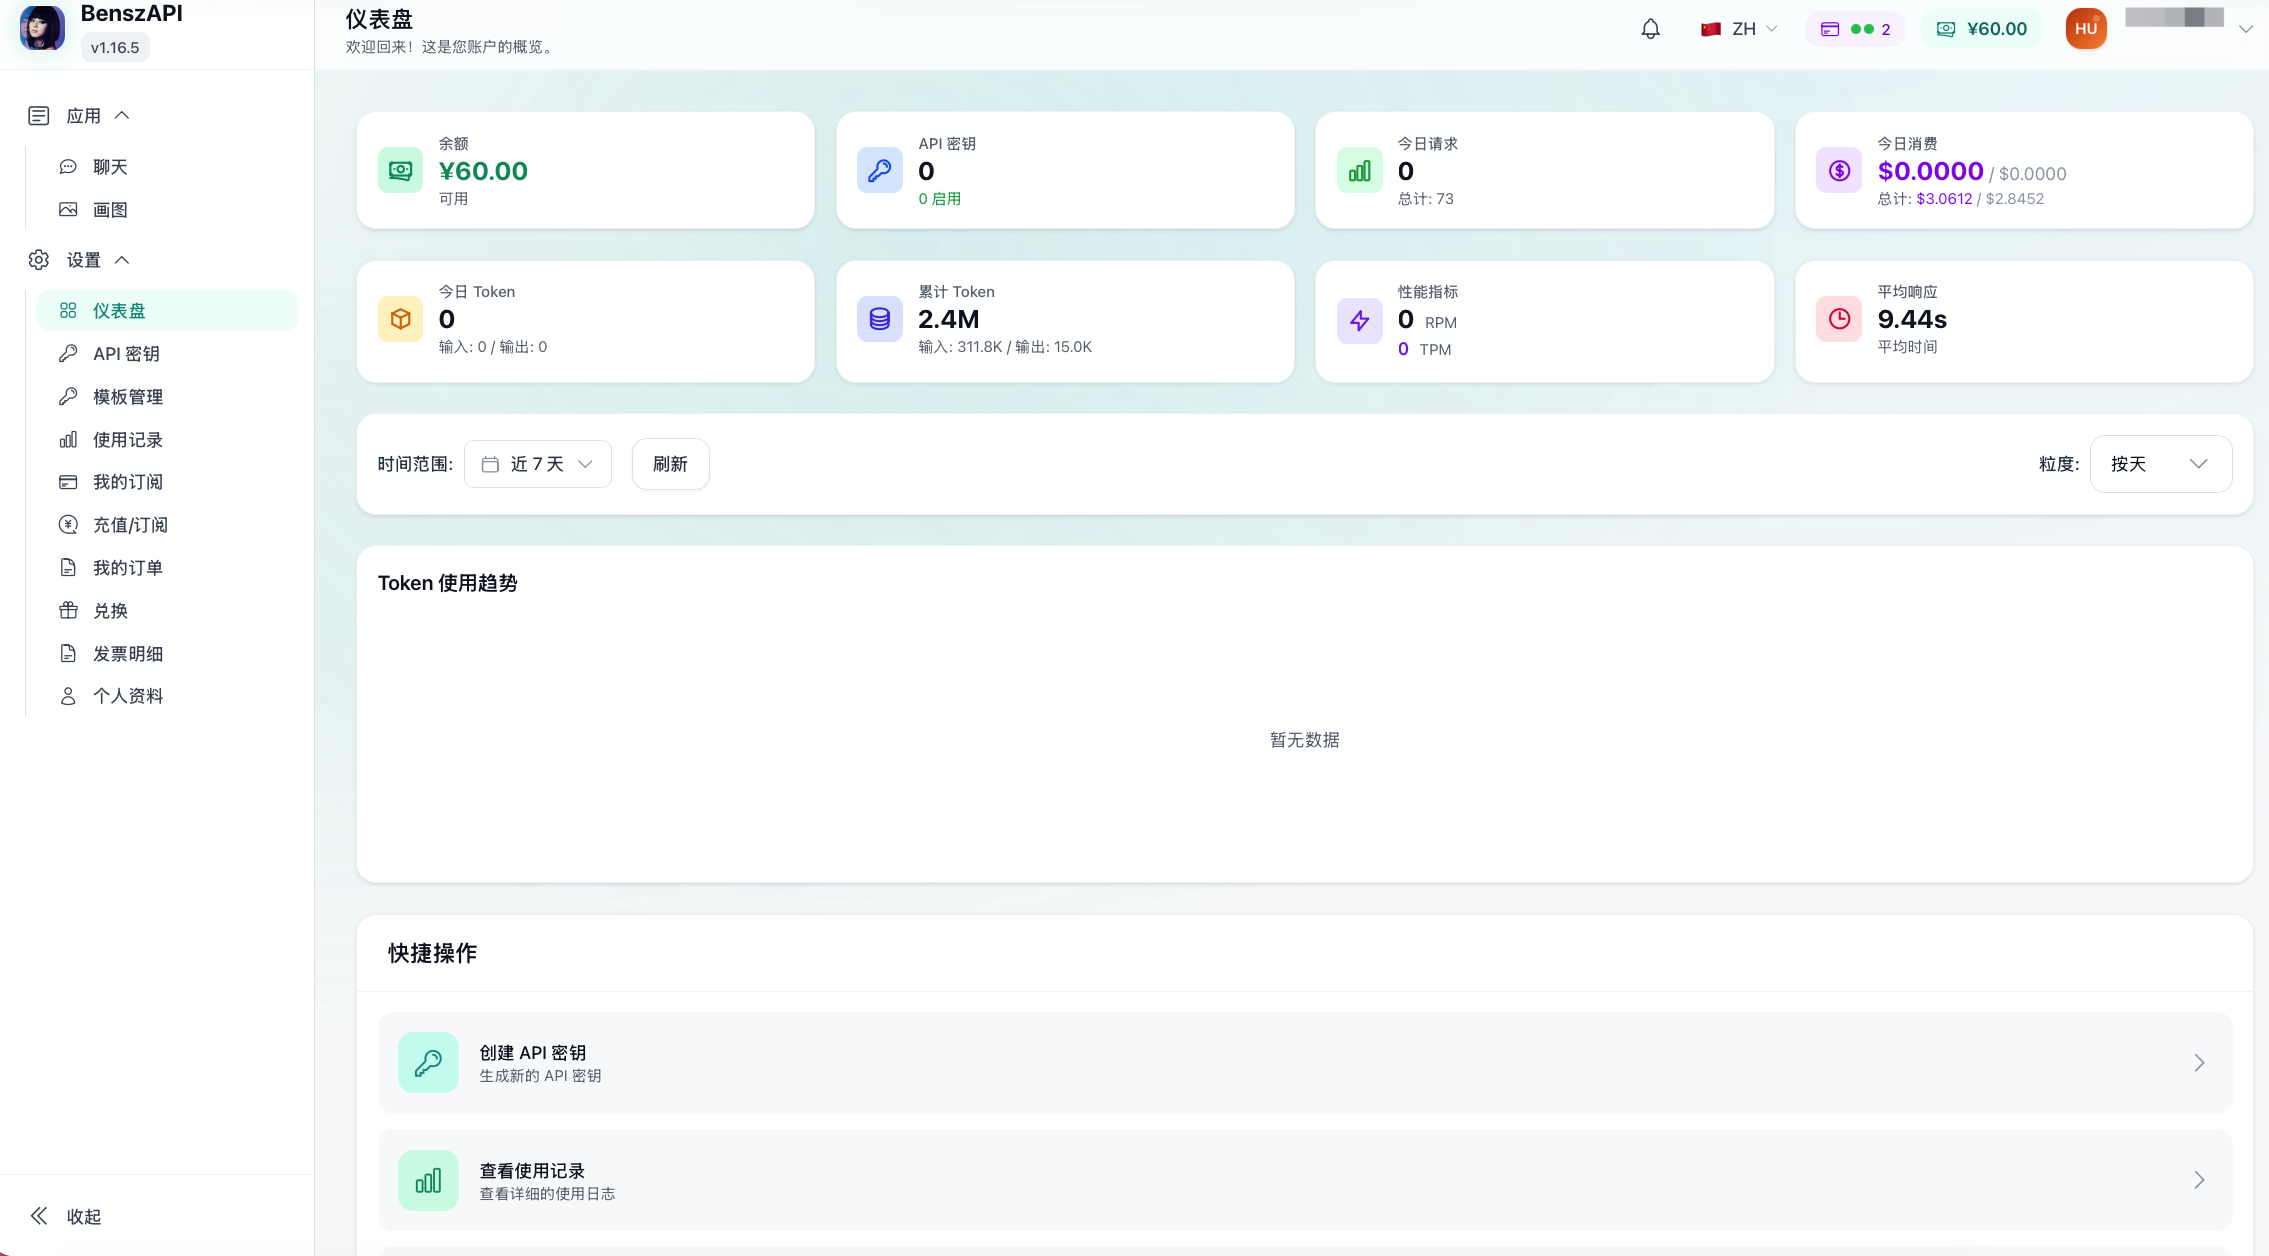2269x1256 pixels.
Task: Click the key icon in 创建 API 密钥 row
Action: (x=428, y=1063)
